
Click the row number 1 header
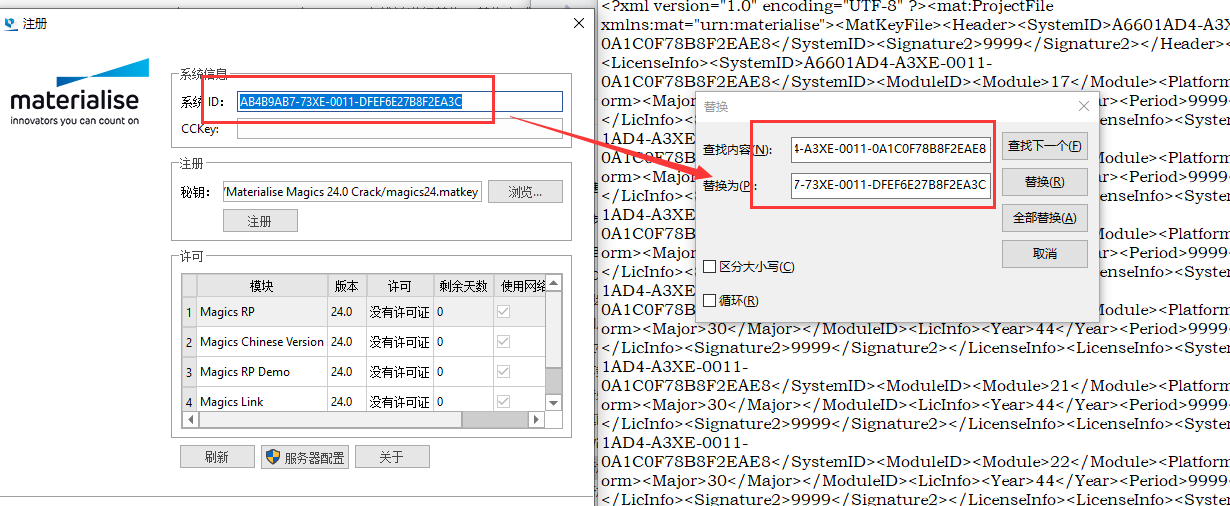[189, 312]
